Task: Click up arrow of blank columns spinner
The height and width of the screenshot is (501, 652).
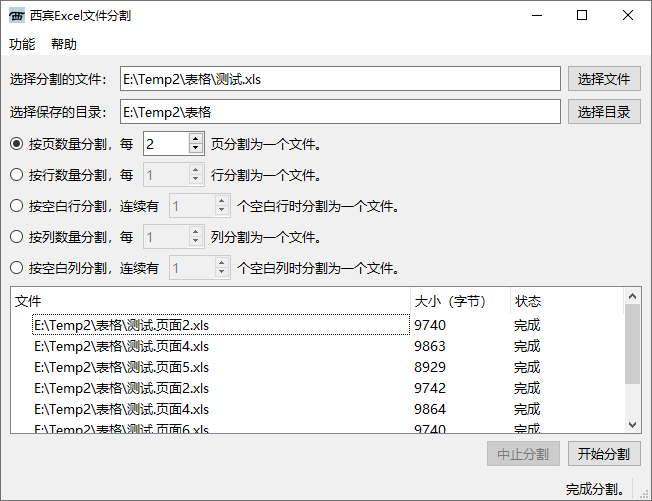Action: point(222,262)
